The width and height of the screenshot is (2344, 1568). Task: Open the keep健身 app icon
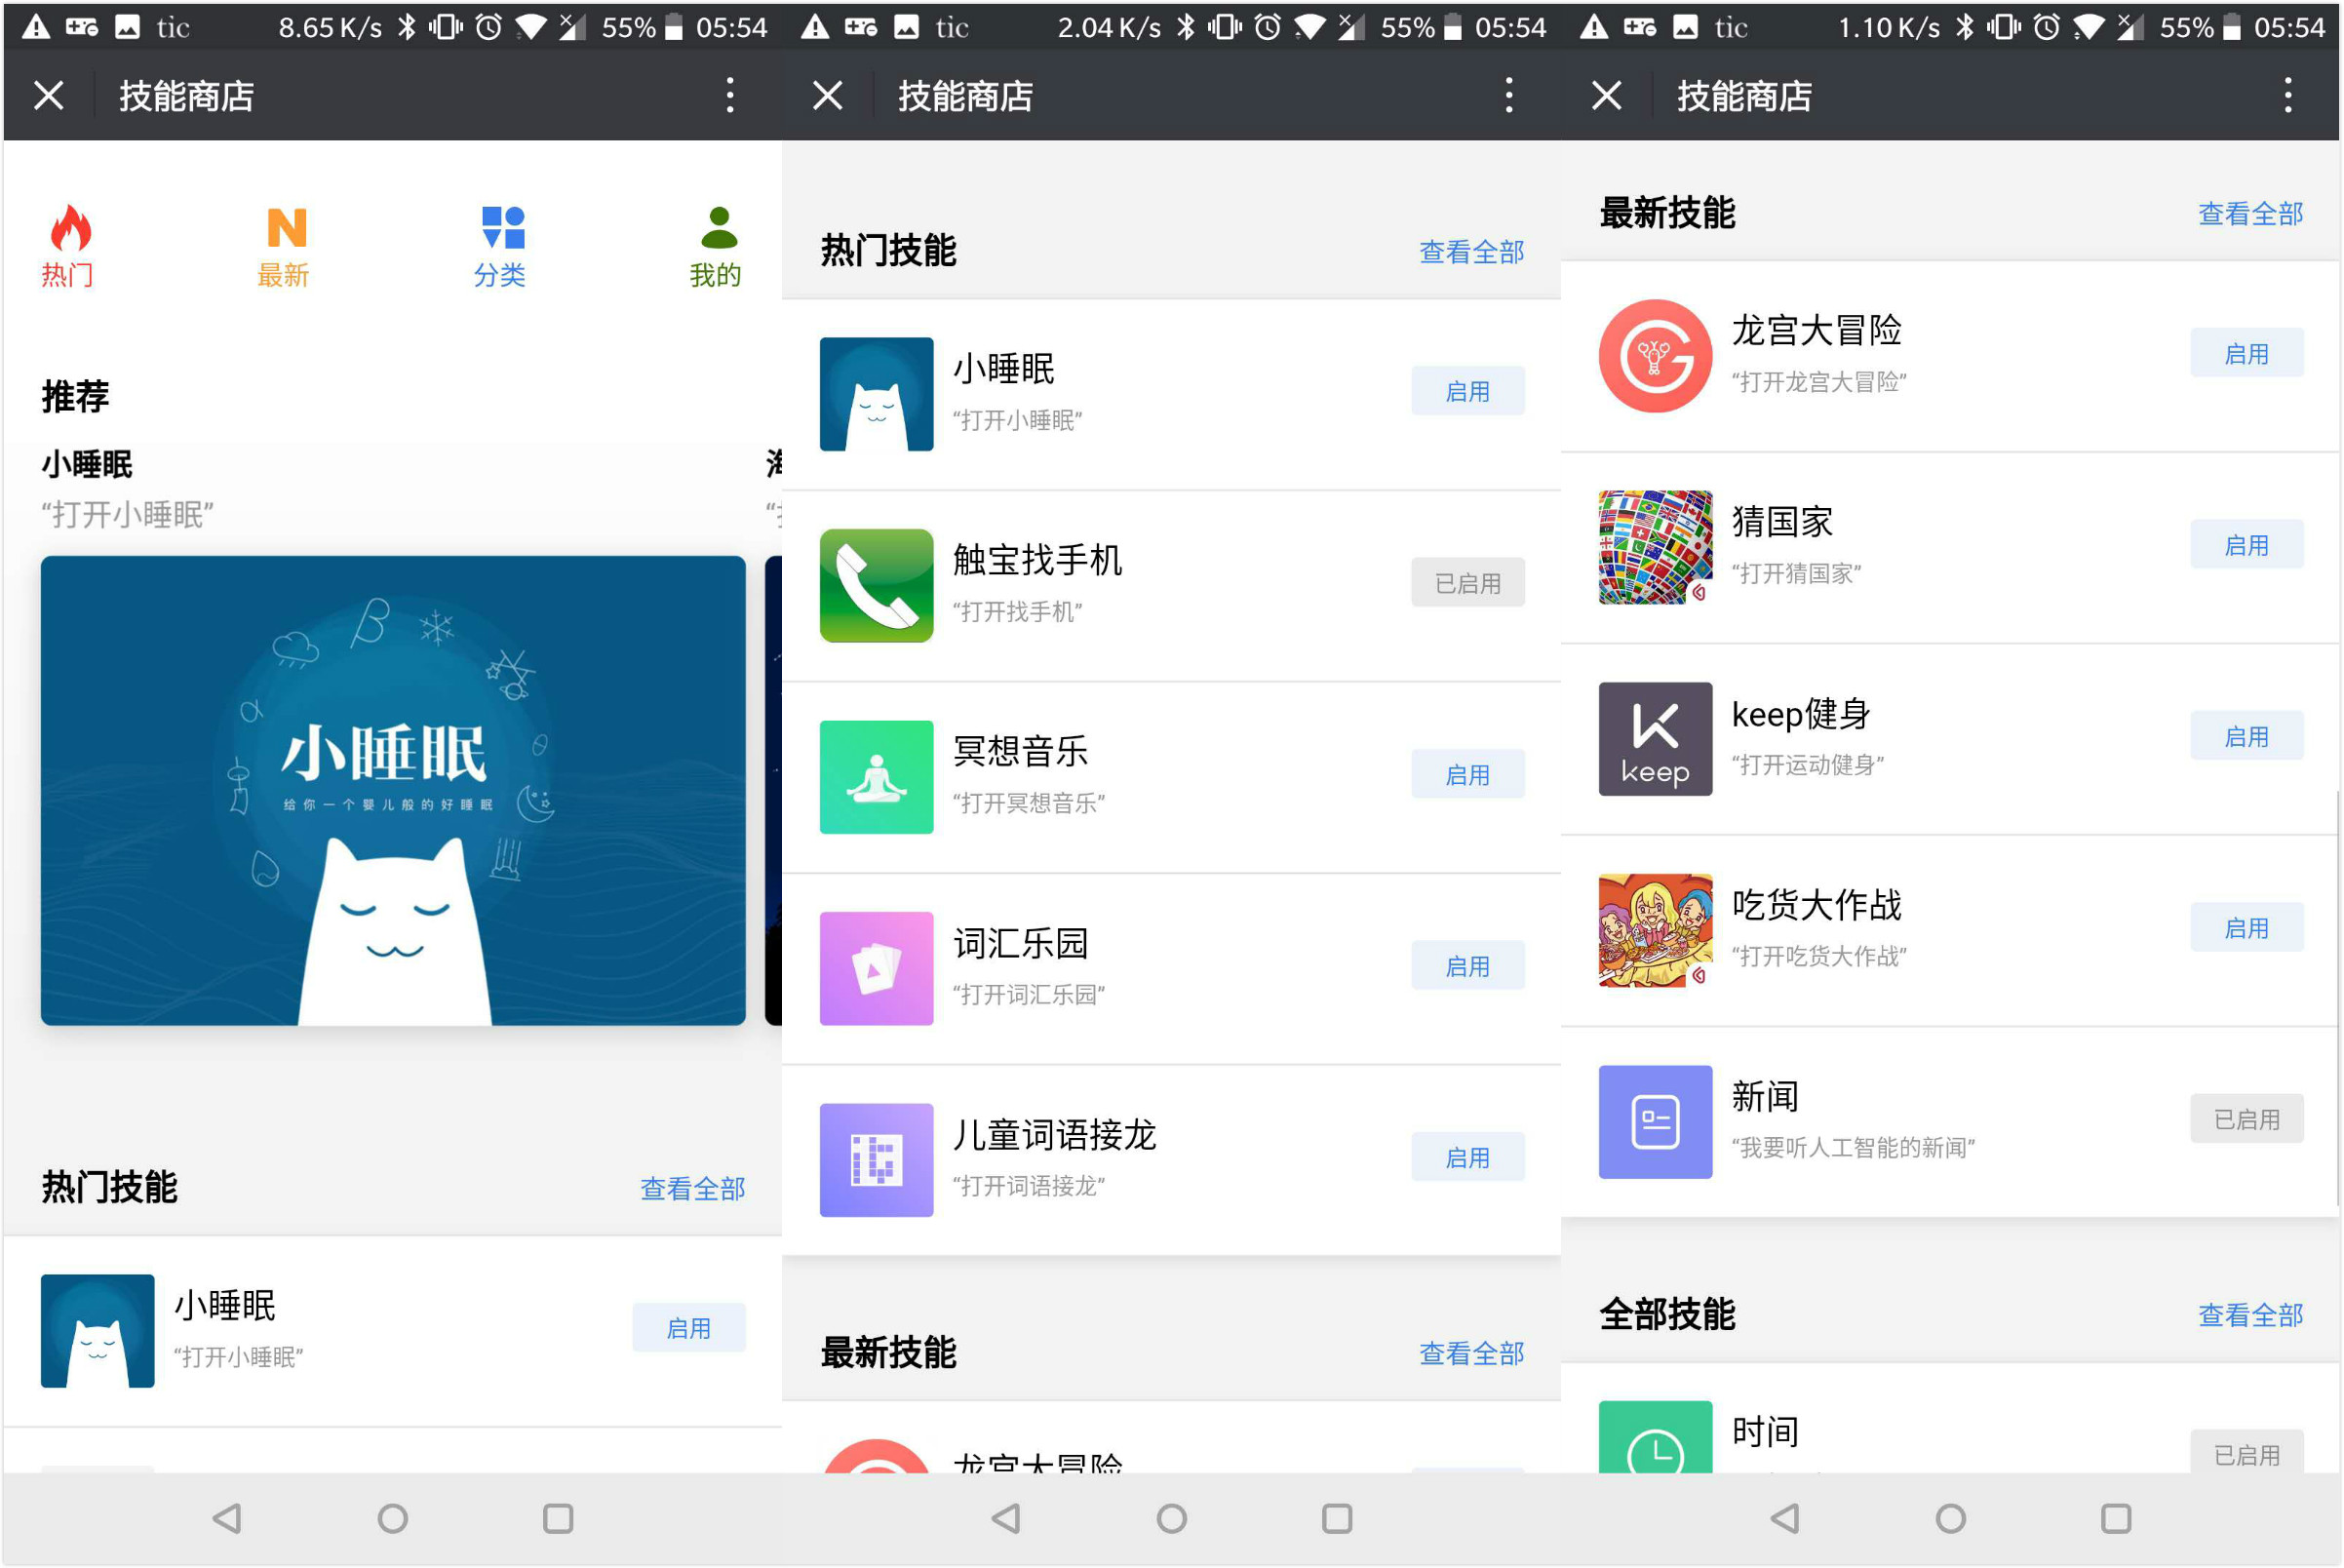(x=1655, y=739)
